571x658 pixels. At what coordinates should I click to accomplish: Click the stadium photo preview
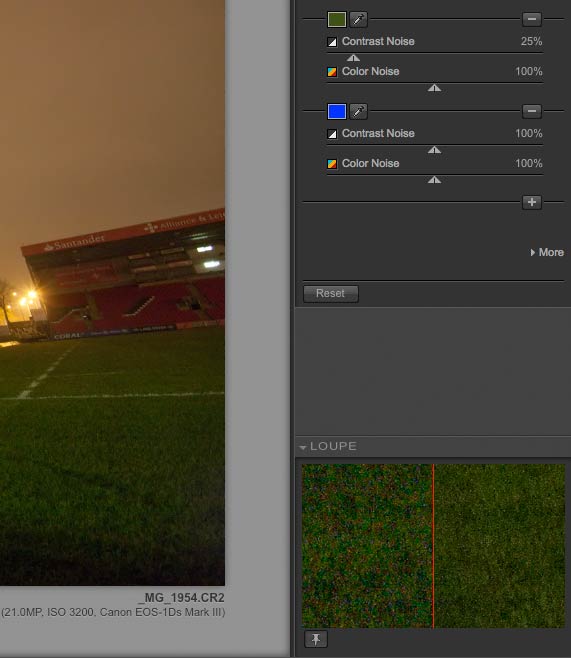pos(112,292)
